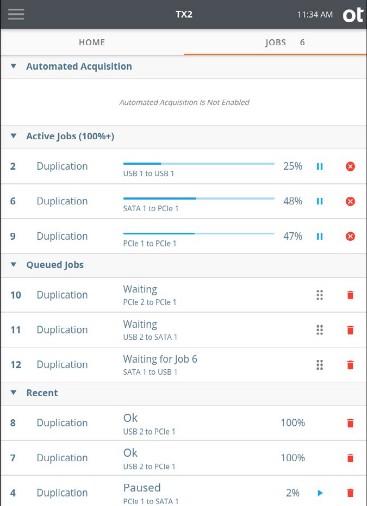Collapse the Automated Acquisition section
The image size is (367, 506).
tap(13, 66)
